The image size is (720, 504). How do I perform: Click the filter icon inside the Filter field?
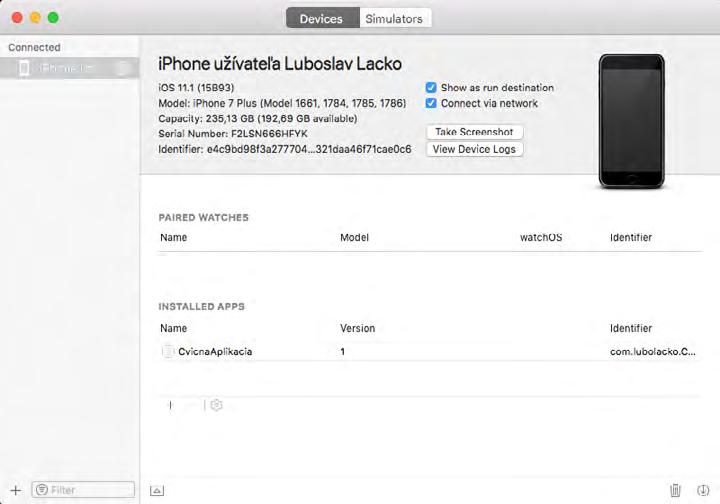coord(42,490)
